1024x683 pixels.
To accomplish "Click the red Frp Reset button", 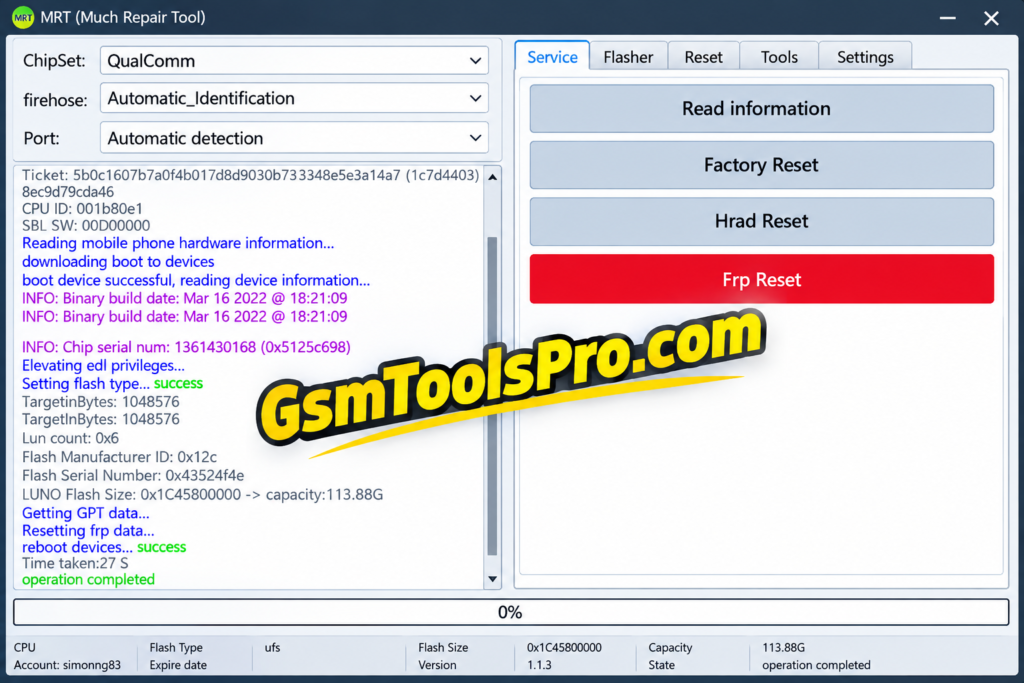I will [761, 279].
